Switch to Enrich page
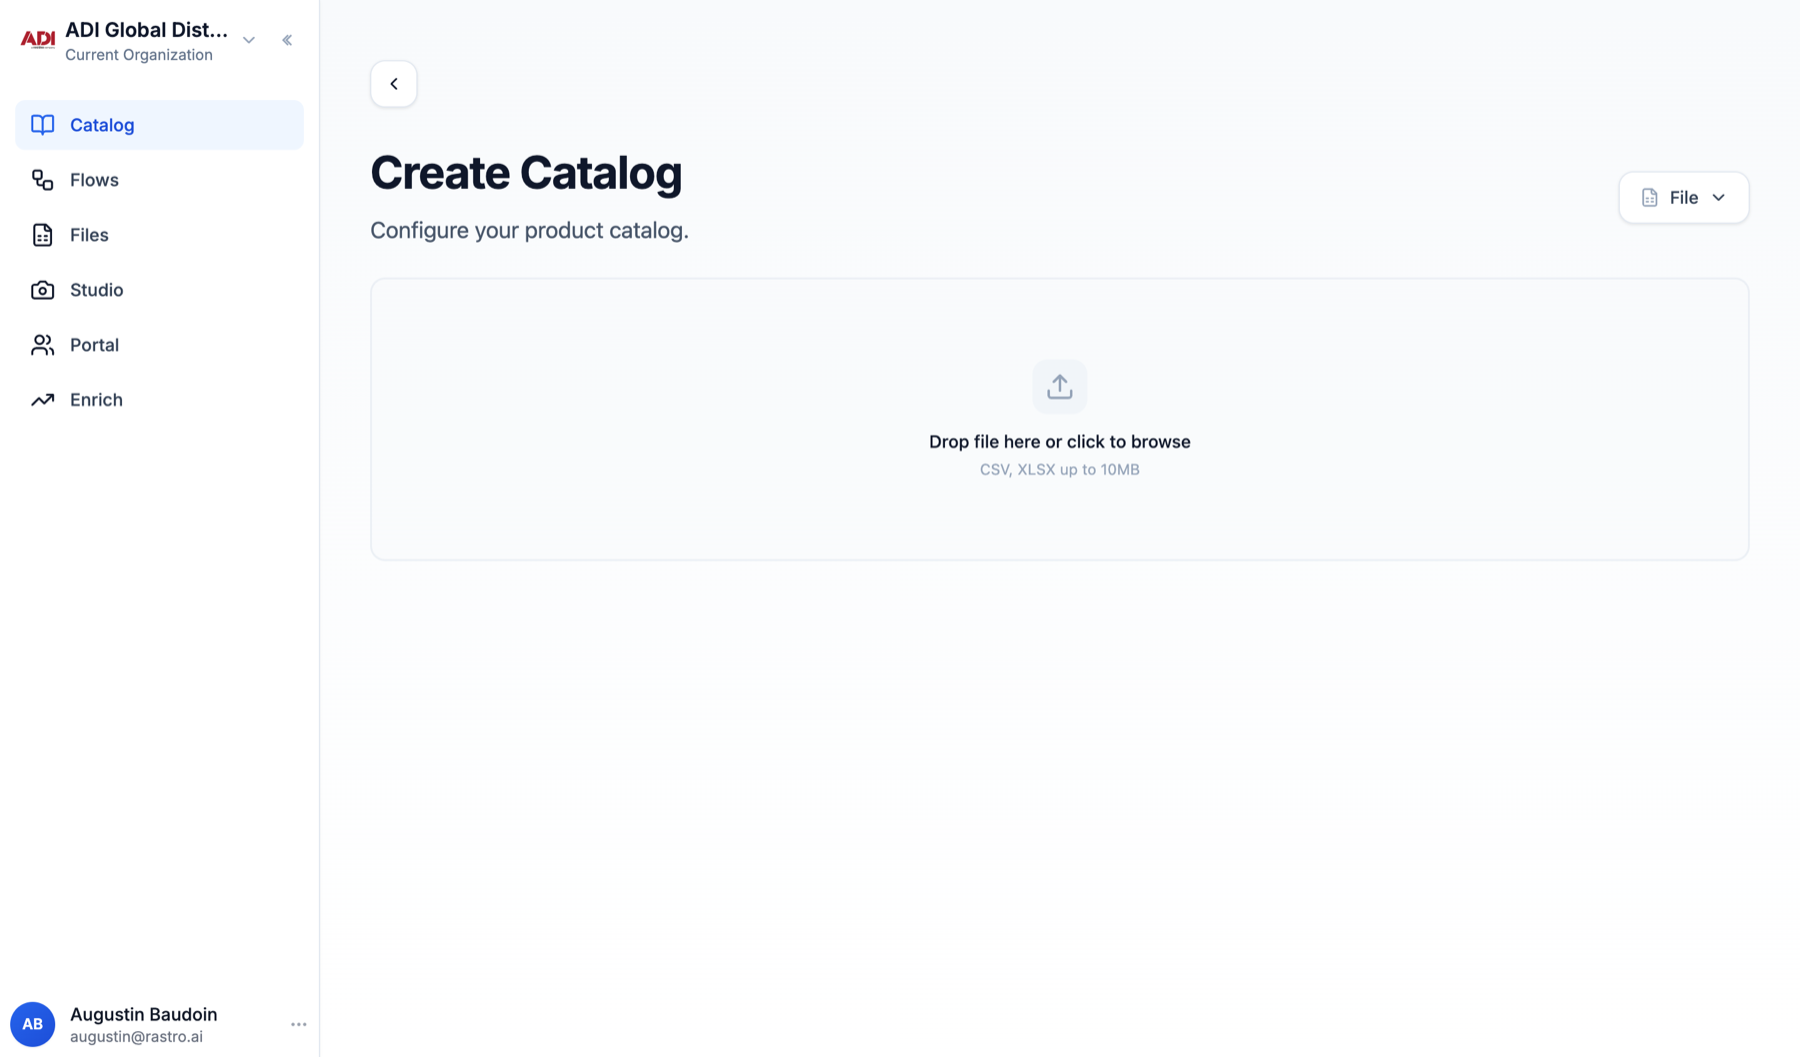 159,400
